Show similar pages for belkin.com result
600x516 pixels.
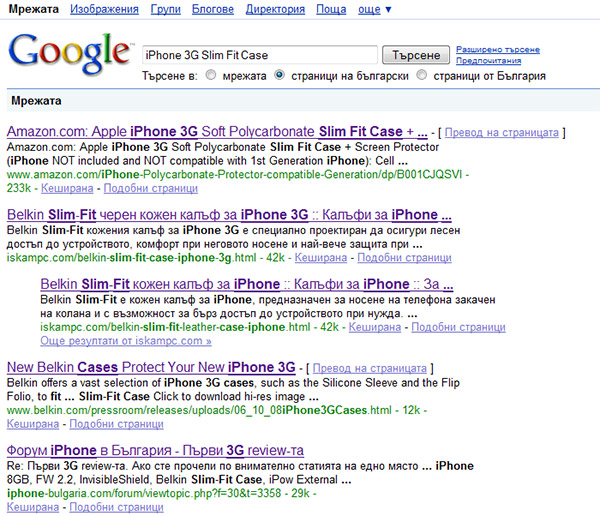(116, 424)
